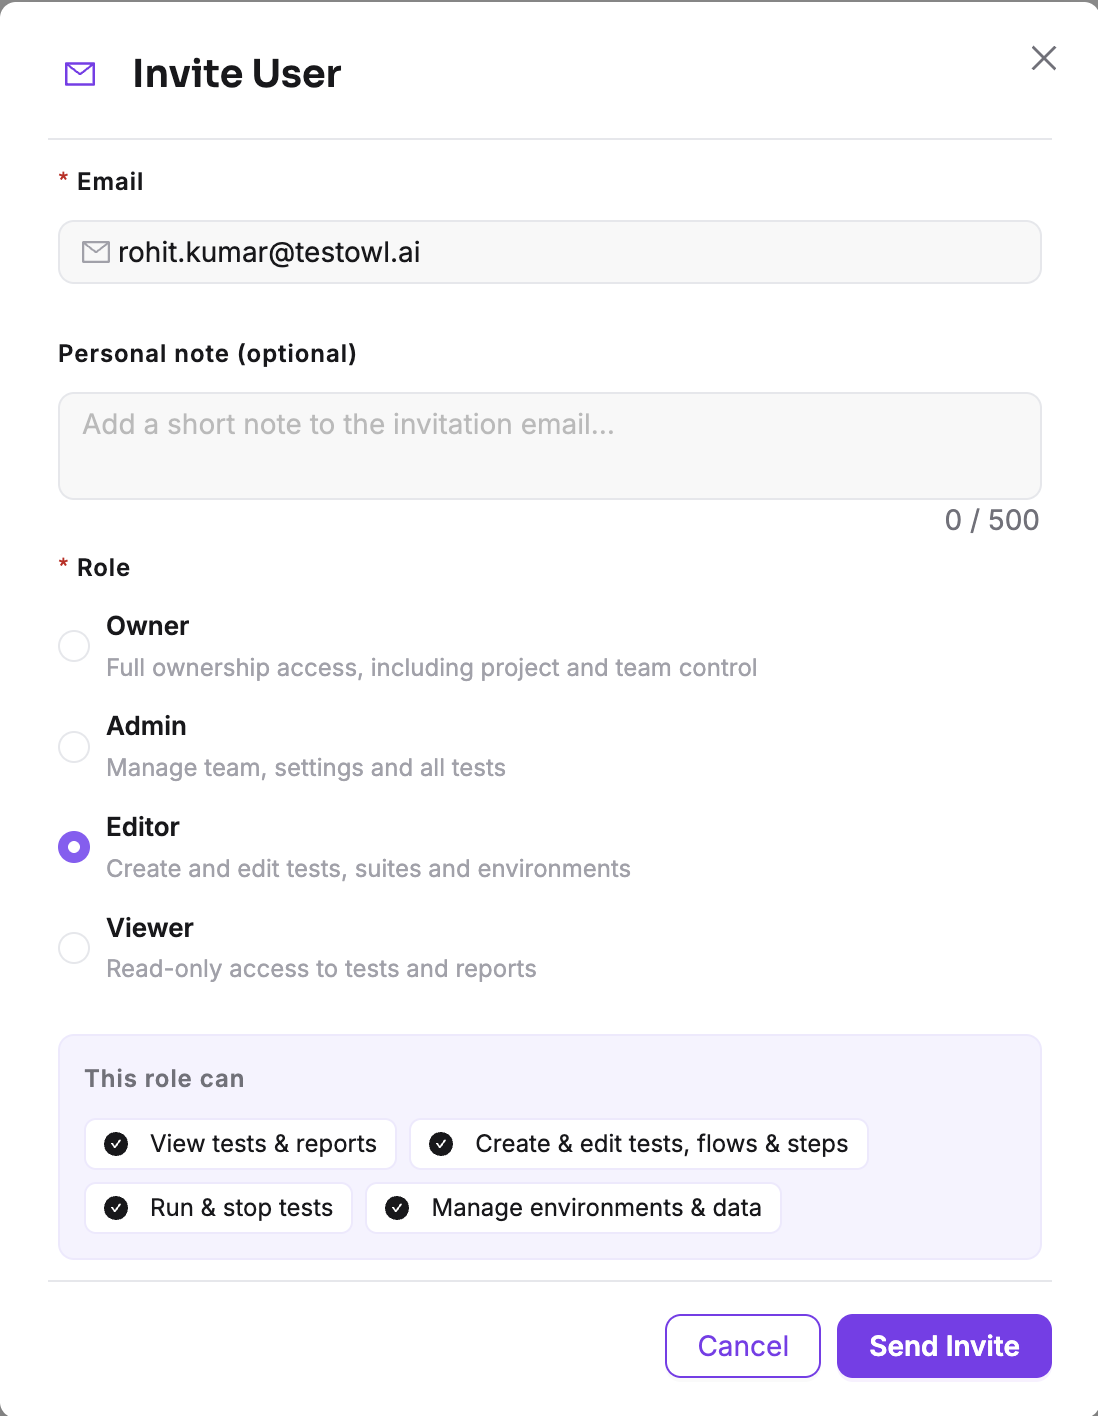Focus the Email input field

tap(550, 252)
